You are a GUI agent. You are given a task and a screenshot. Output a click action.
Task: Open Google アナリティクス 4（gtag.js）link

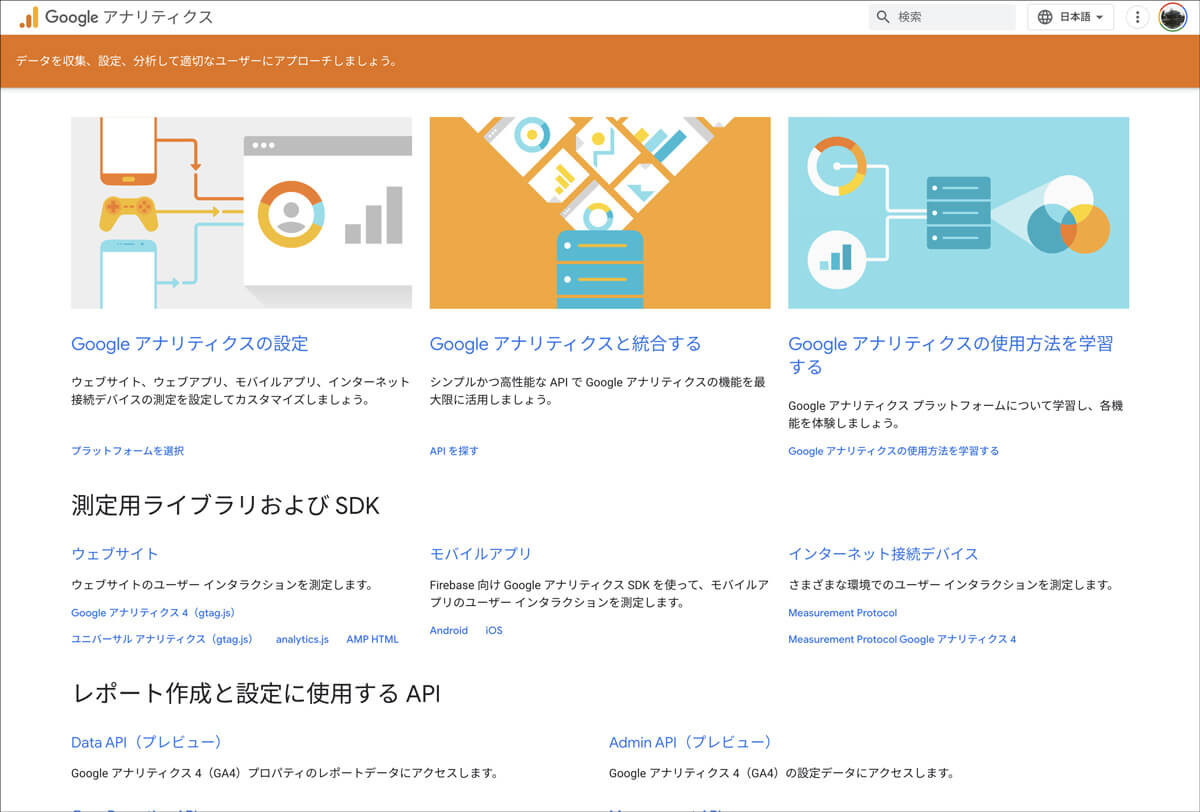coord(153,613)
